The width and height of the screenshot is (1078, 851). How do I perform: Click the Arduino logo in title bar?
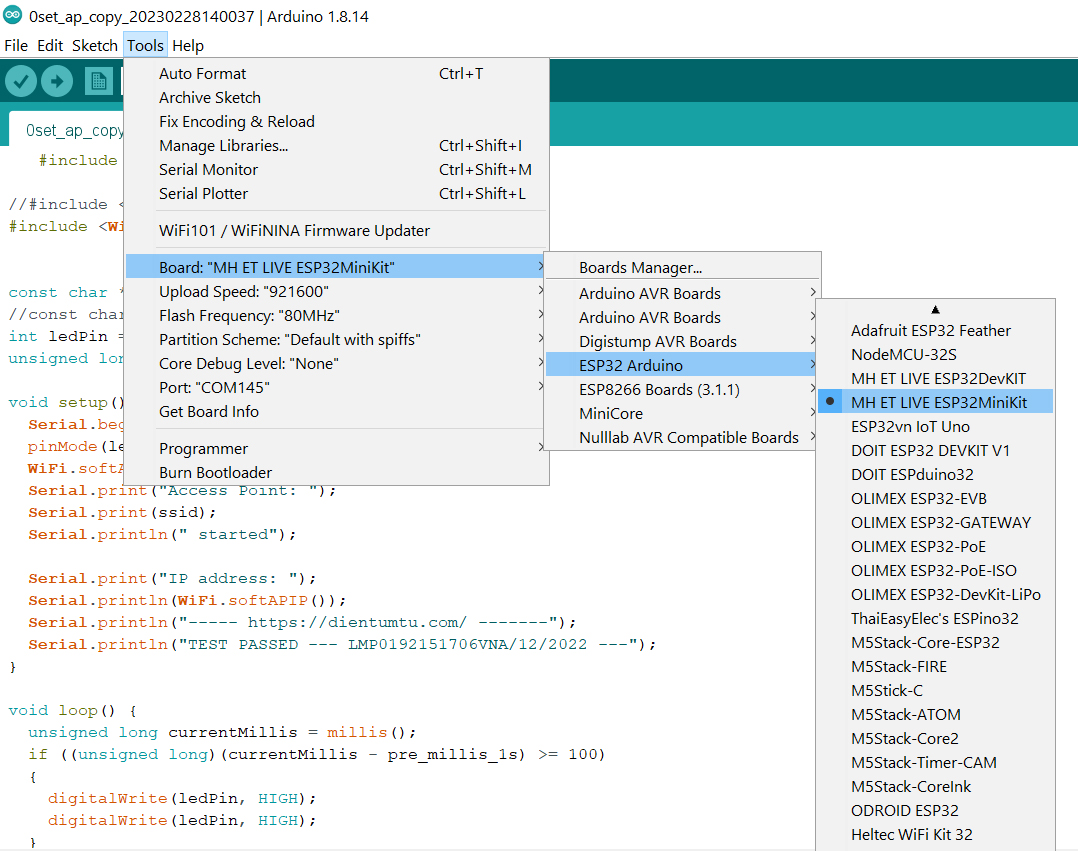pos(12,15)
